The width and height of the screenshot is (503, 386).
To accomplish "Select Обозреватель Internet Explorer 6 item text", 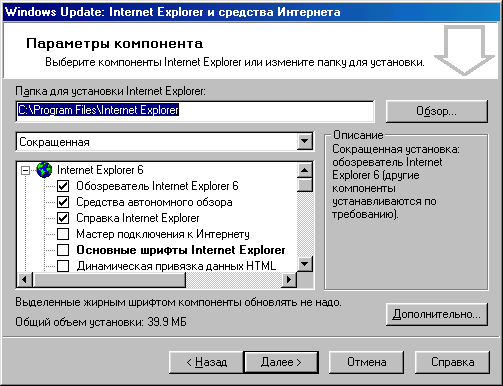I will click(x=157, y=186).
